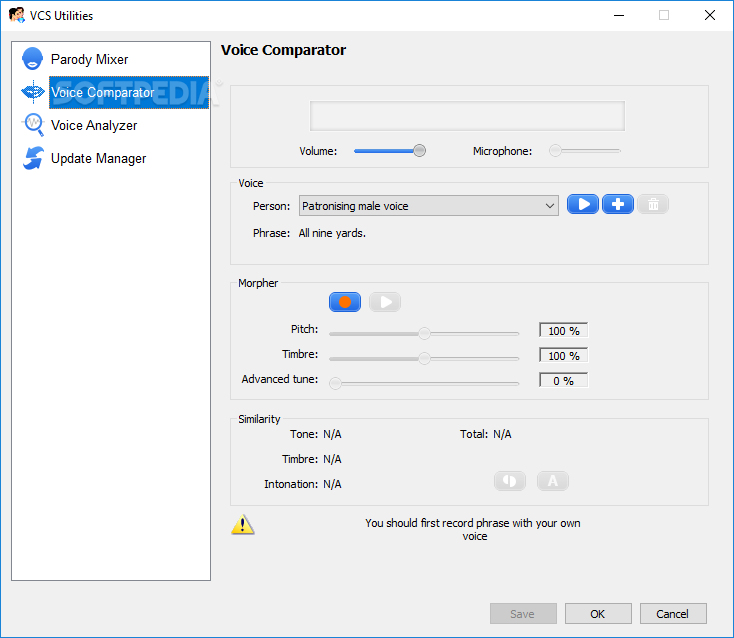Select Voice Comparator in the sidebar

[x=129, y=92]
